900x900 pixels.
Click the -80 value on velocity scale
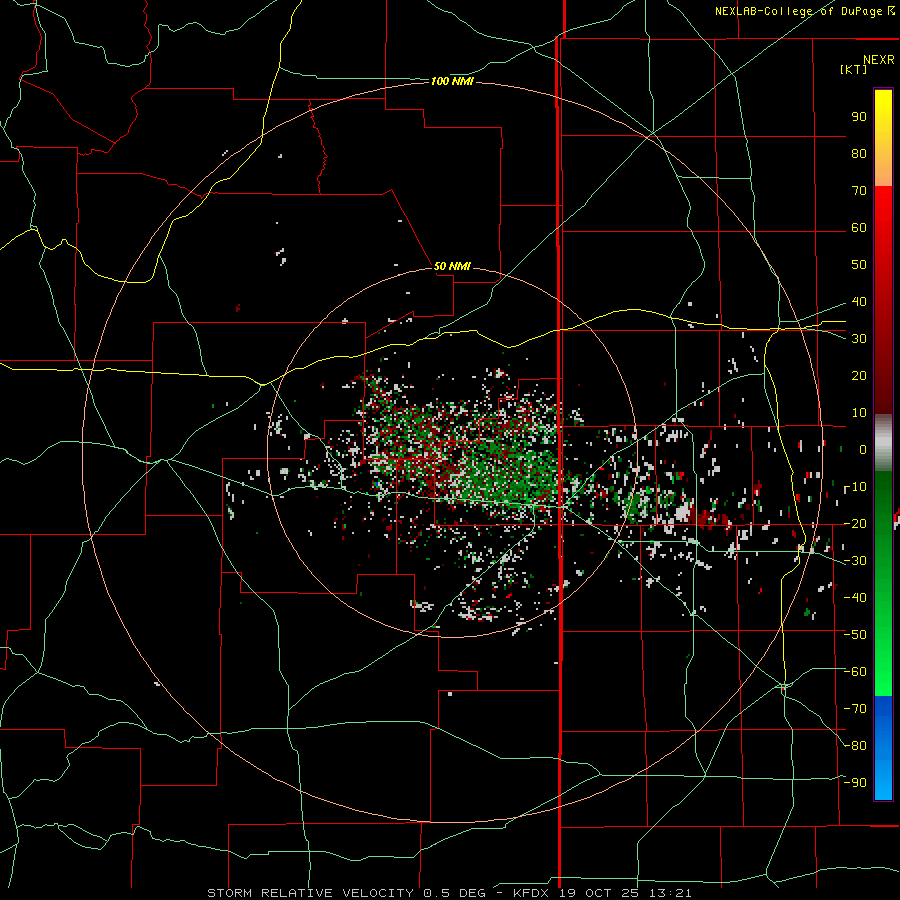pyautogui.click(x=855, y=746)
